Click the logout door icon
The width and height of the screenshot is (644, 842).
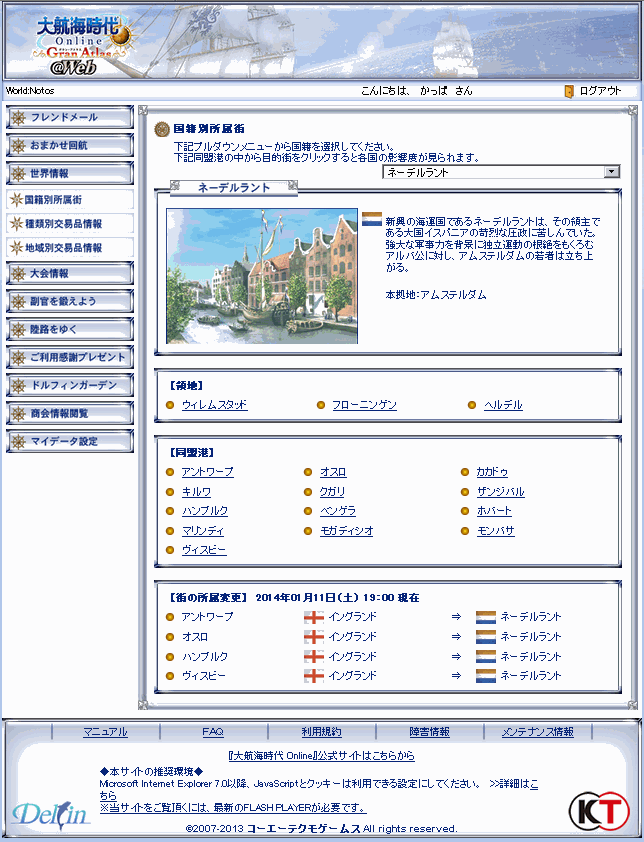[569, 91]
